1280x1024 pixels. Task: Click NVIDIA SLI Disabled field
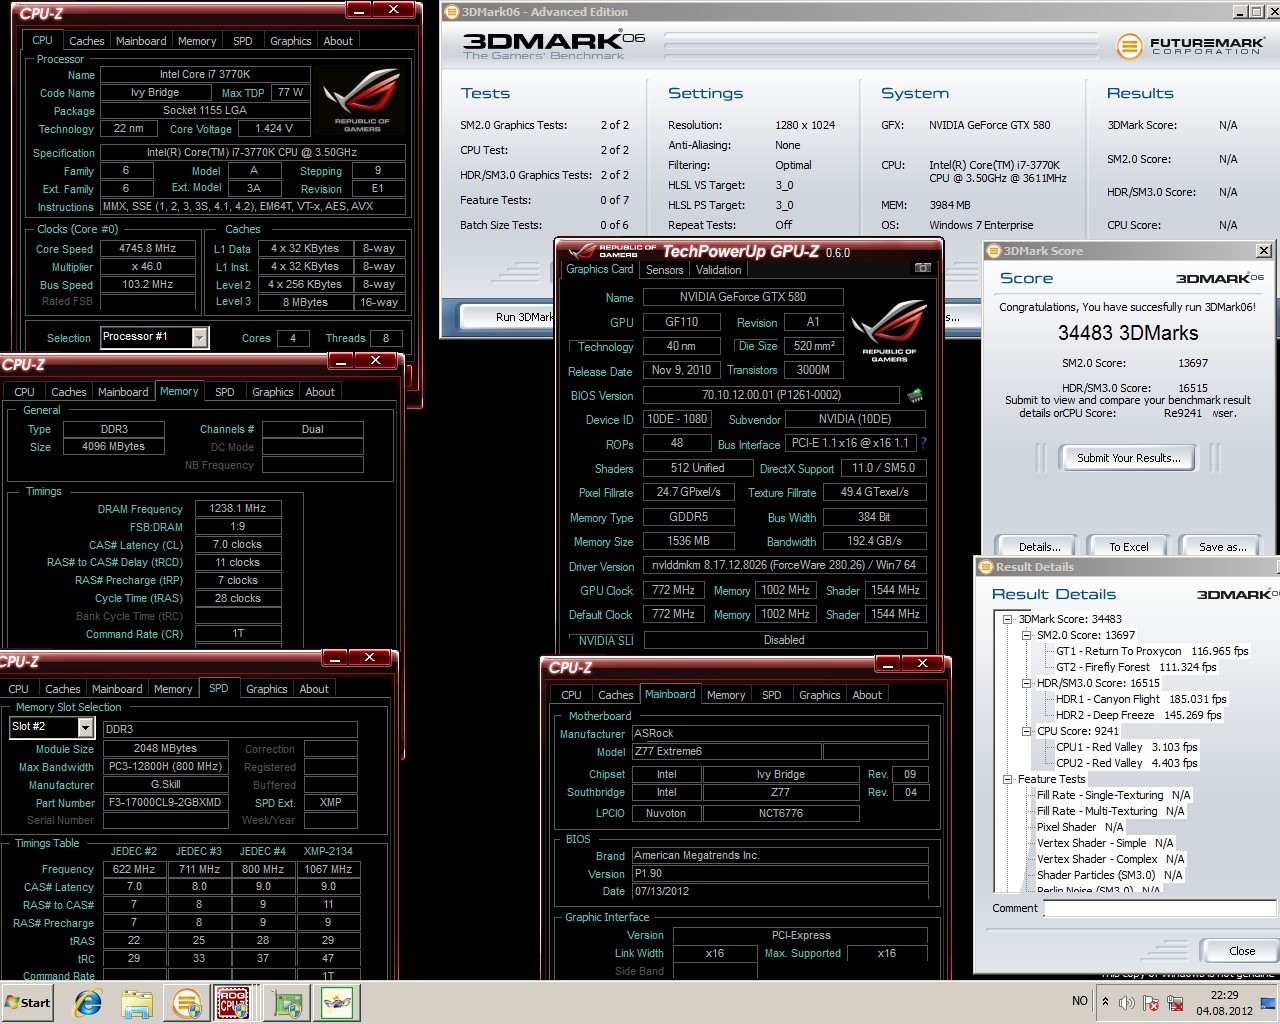click(x=785, y=640)
